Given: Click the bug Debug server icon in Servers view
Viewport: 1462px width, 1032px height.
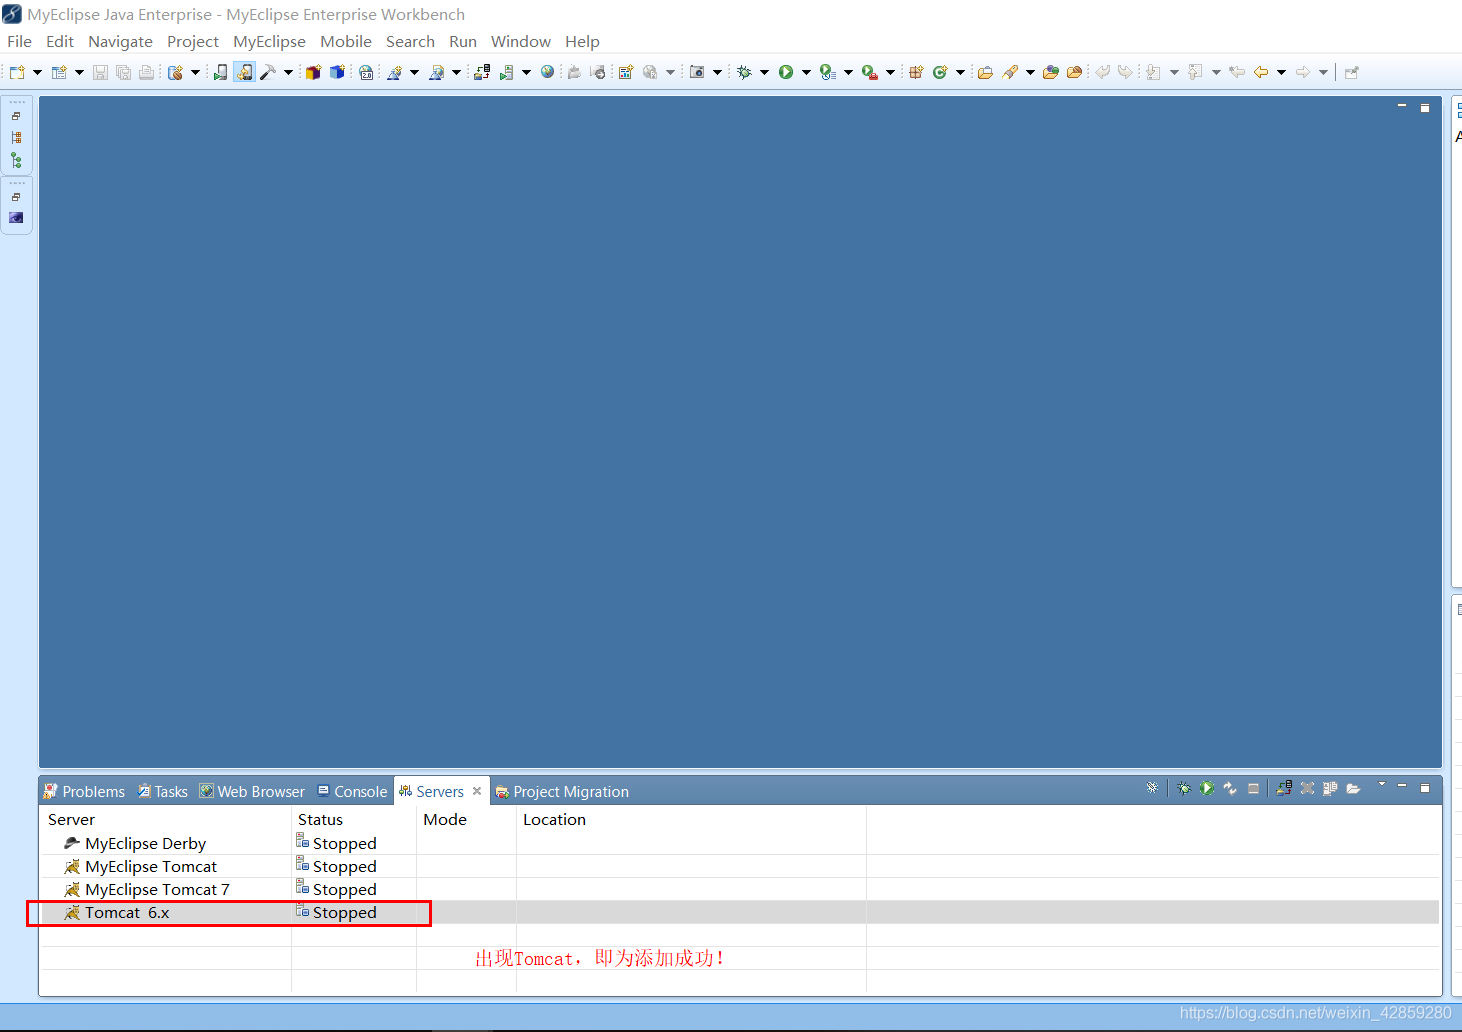Looking at the screenshot, I should click(x=1184, y=788).
